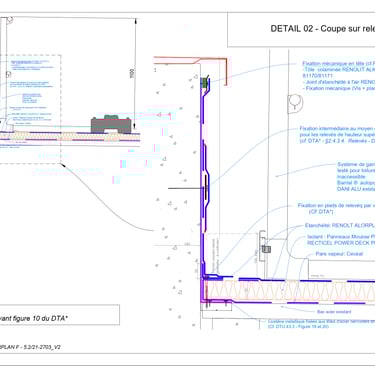Select the 'DANI ALU' annotation line

[356, 189]
